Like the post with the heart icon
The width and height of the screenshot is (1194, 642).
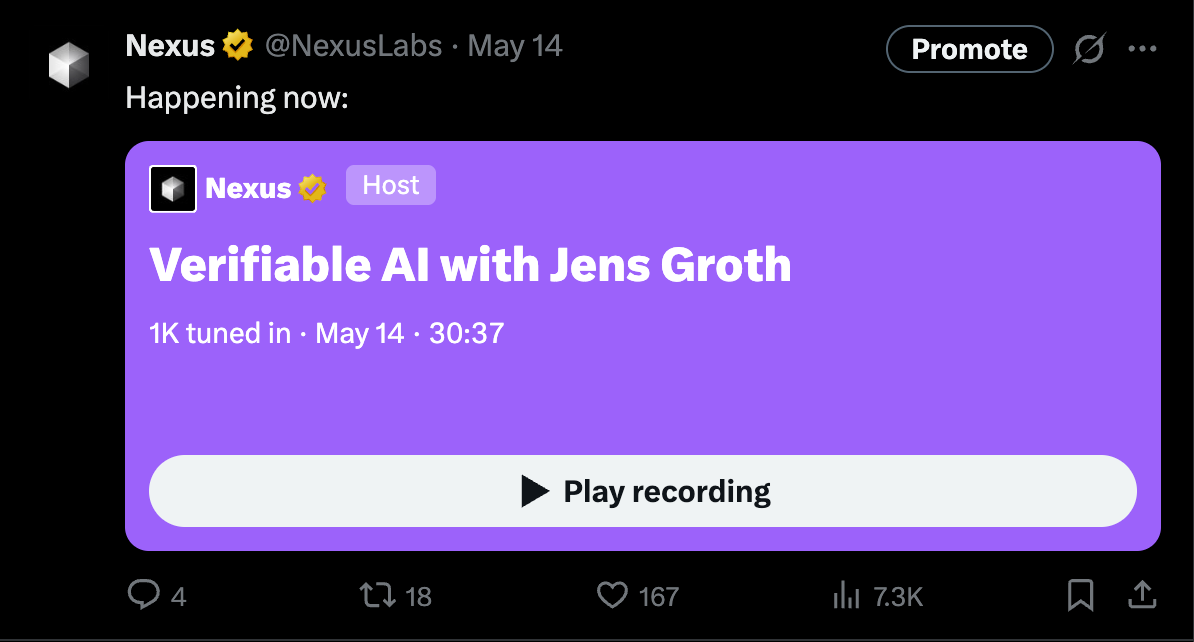point(612,595)
